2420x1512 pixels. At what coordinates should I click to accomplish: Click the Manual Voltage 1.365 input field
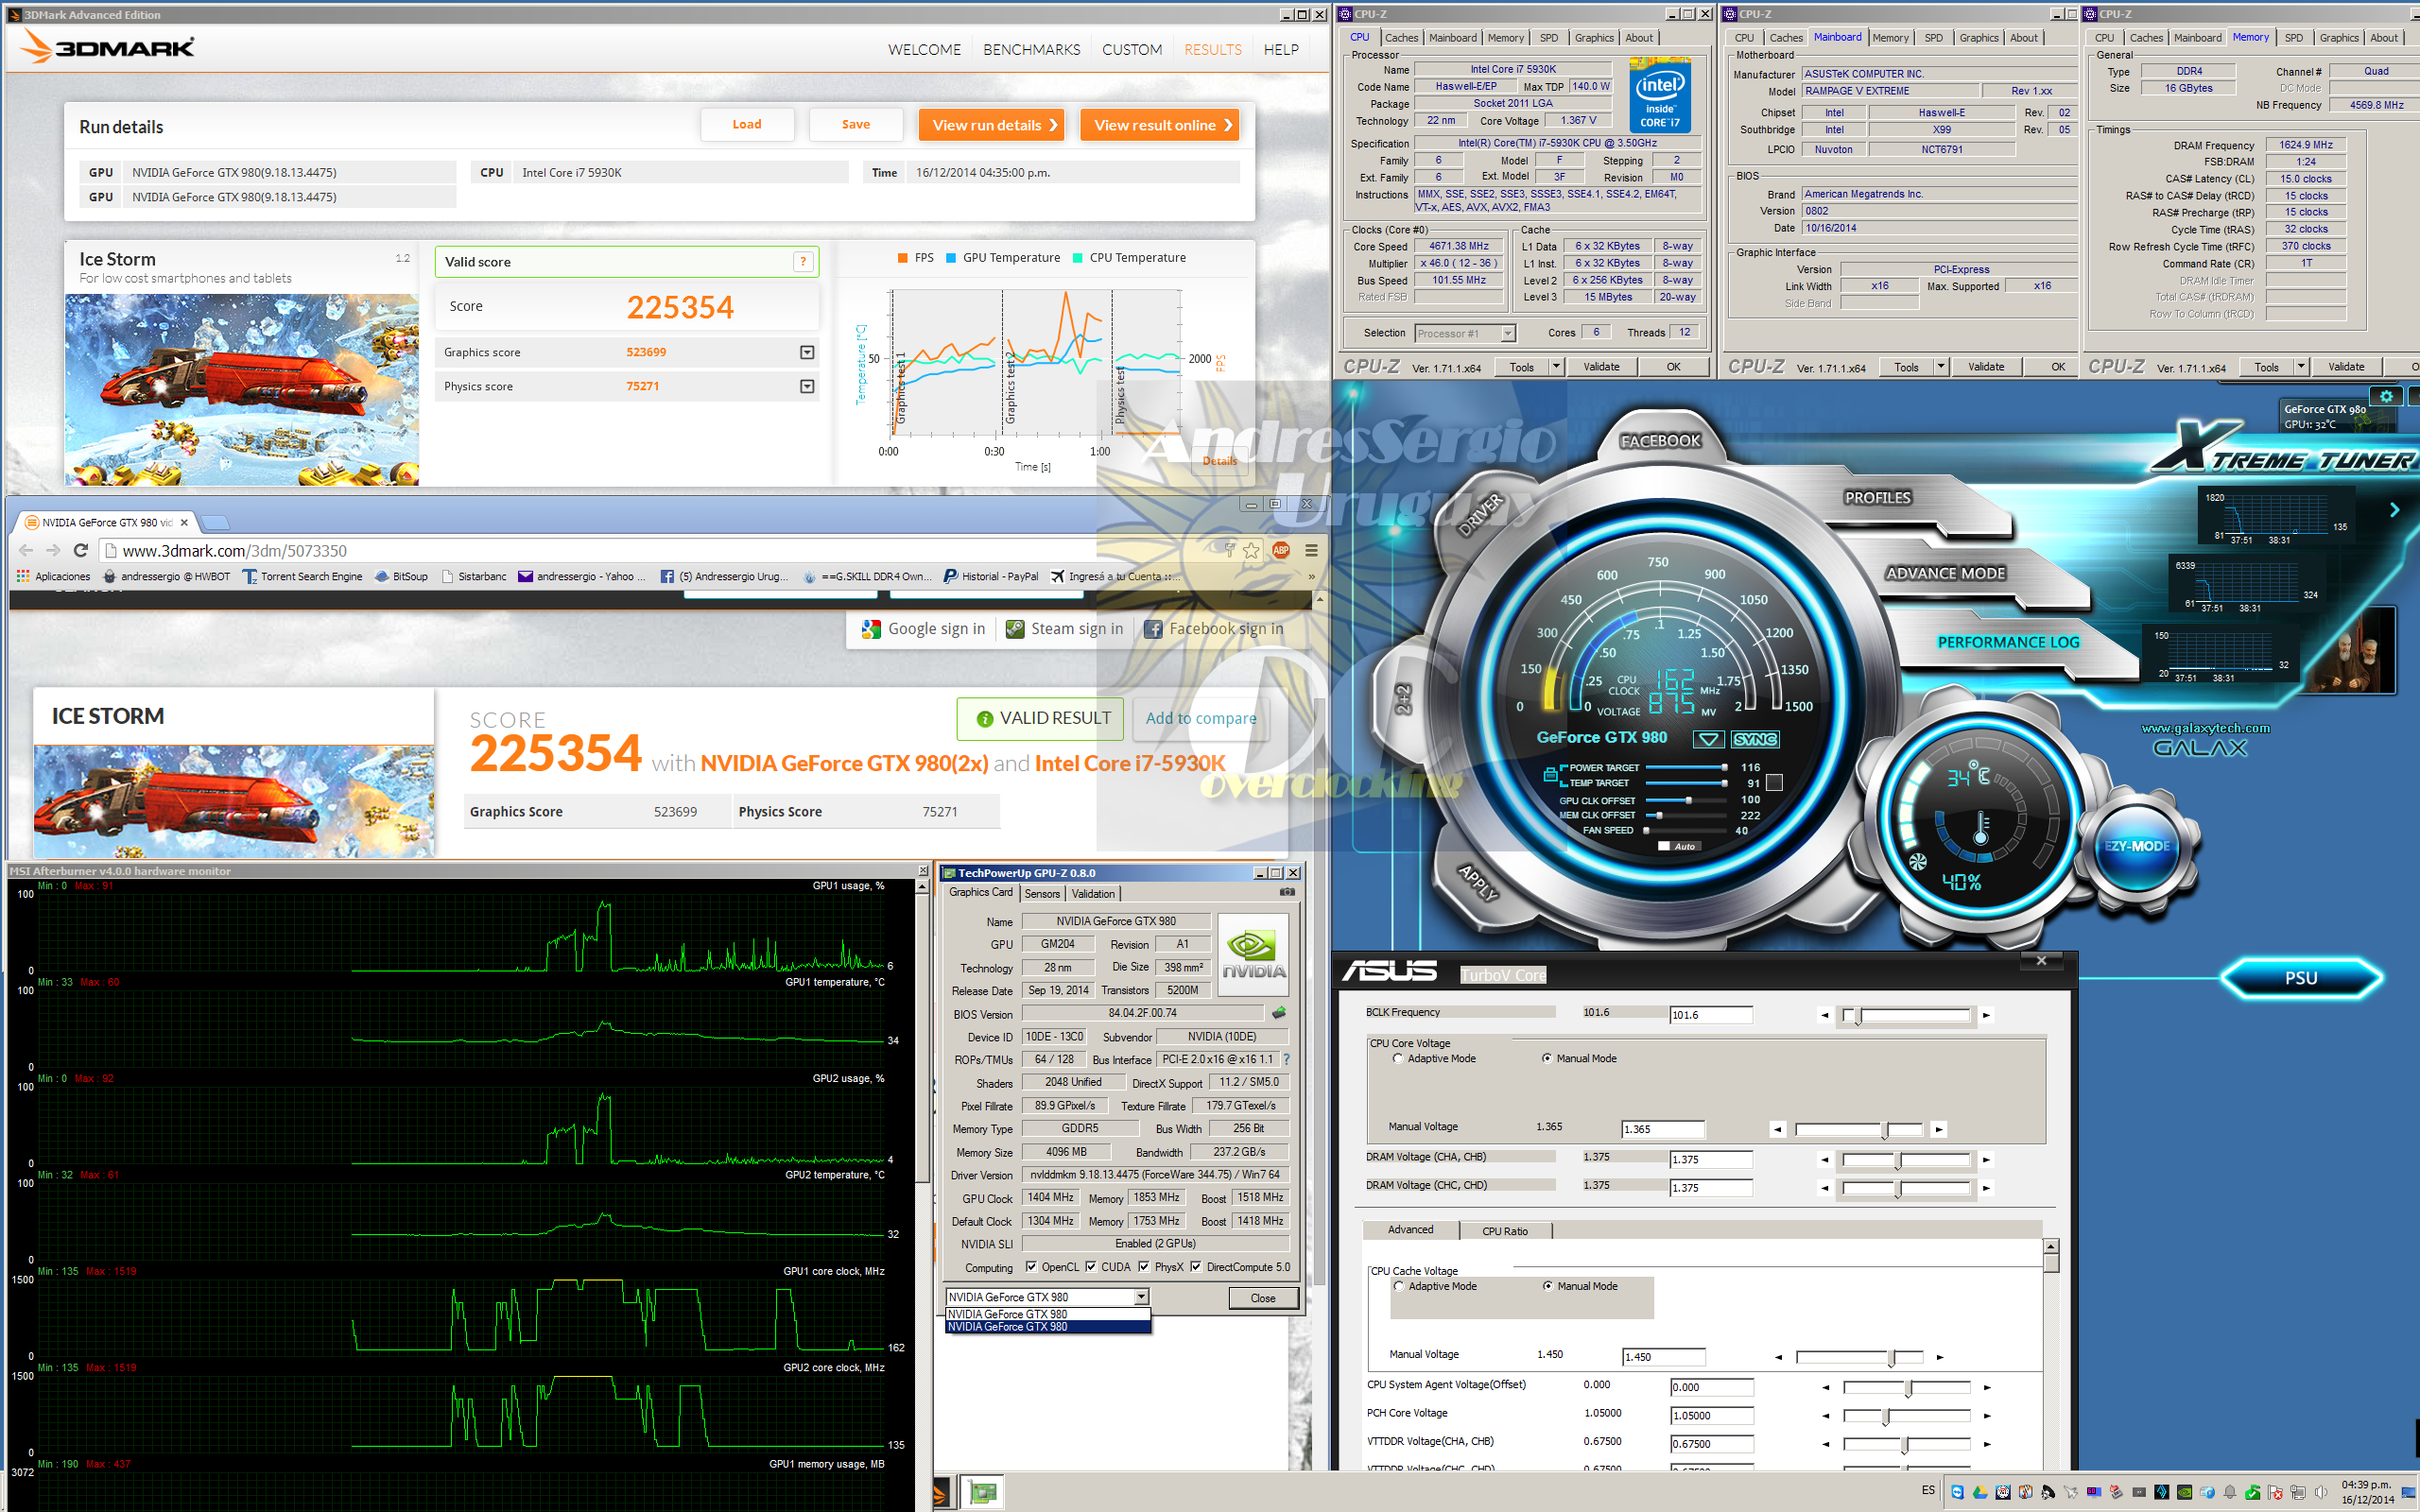[1662, 1129]
